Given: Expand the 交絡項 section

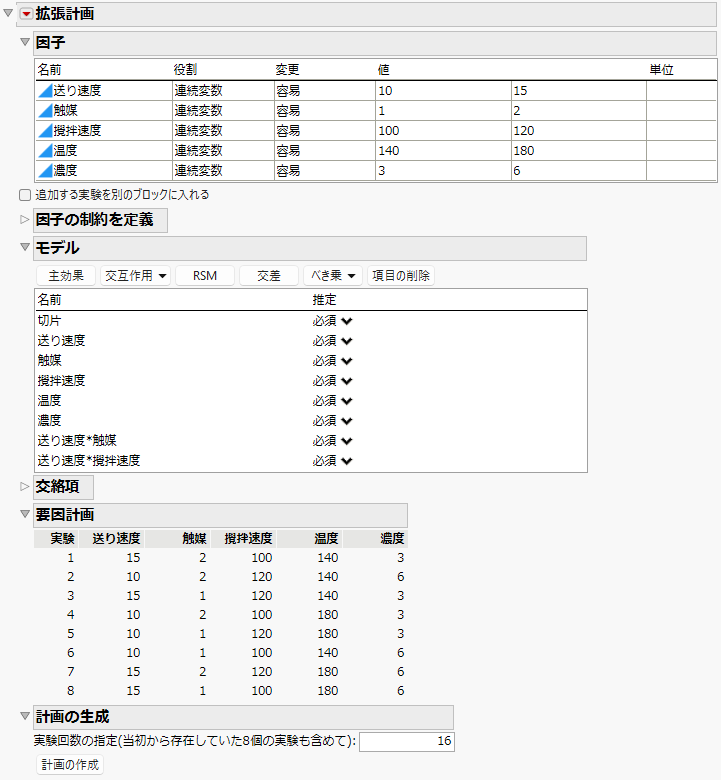Looking at the screenshot, I should click(25, 487).
